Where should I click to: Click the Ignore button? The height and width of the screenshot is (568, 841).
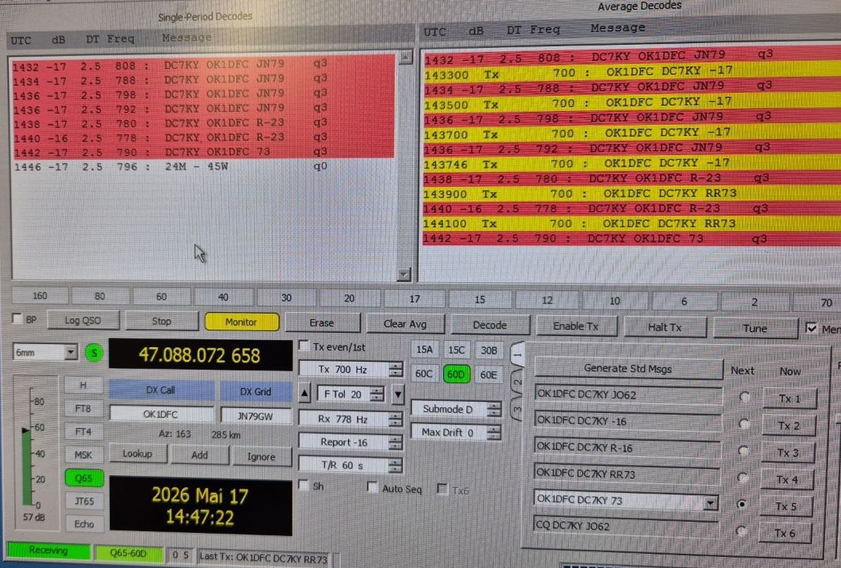pyautogui.click(x=261, y=456)
